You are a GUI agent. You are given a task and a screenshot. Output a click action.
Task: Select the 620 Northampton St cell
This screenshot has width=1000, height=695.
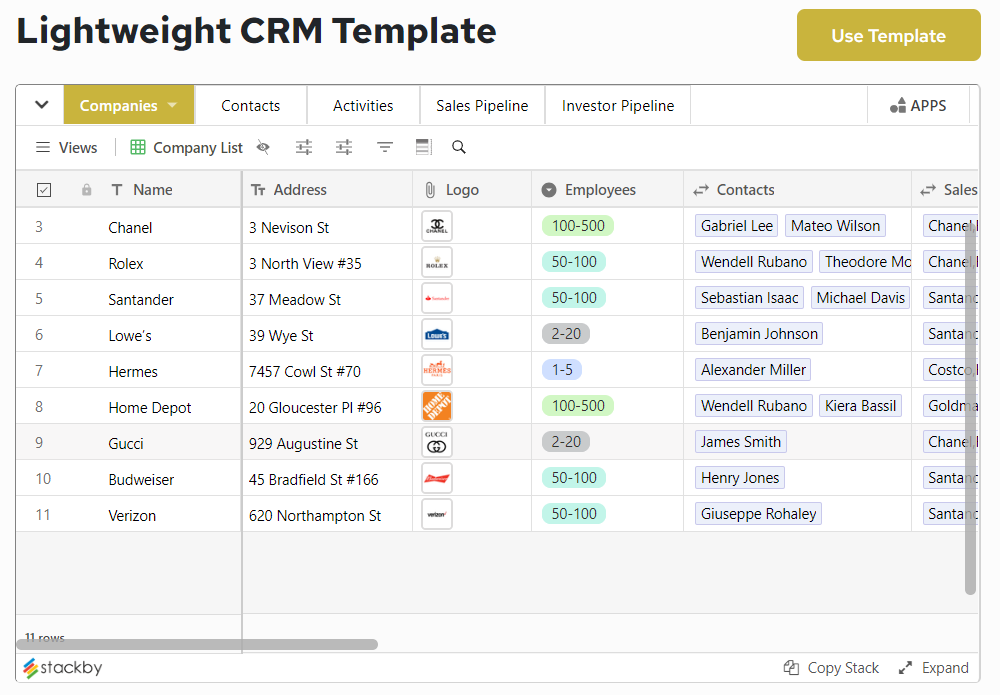pyautogui.click(x=328, y=515)
